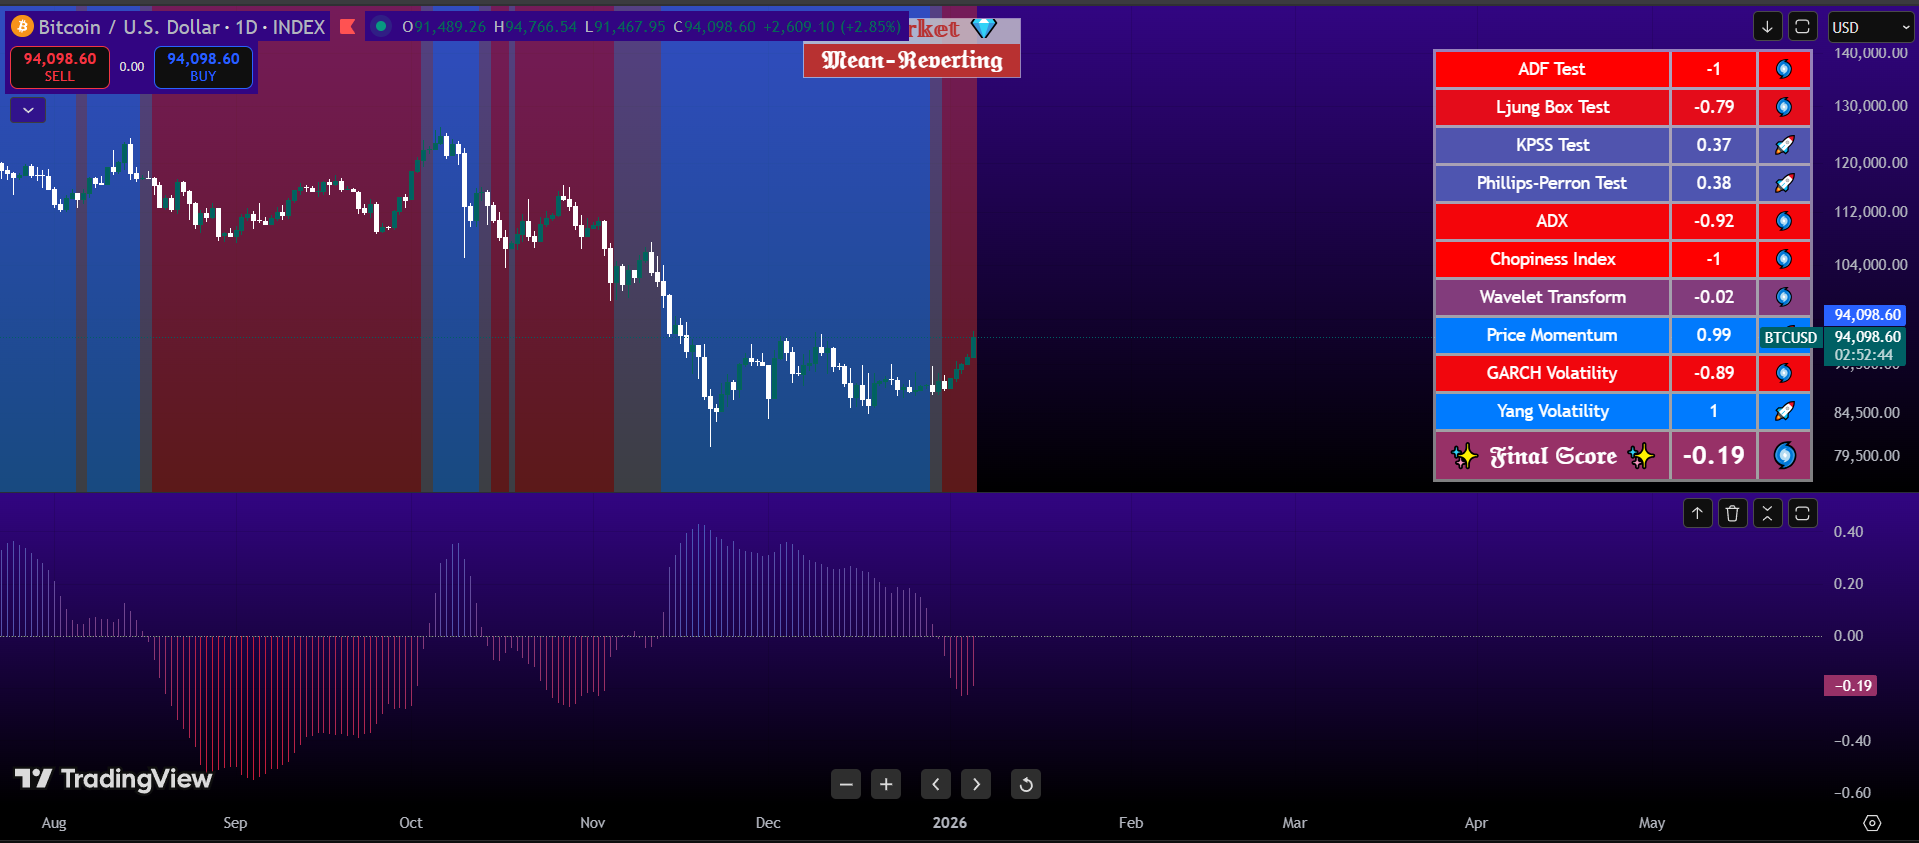Click the red flag next to symbol

tap(347, 27)
